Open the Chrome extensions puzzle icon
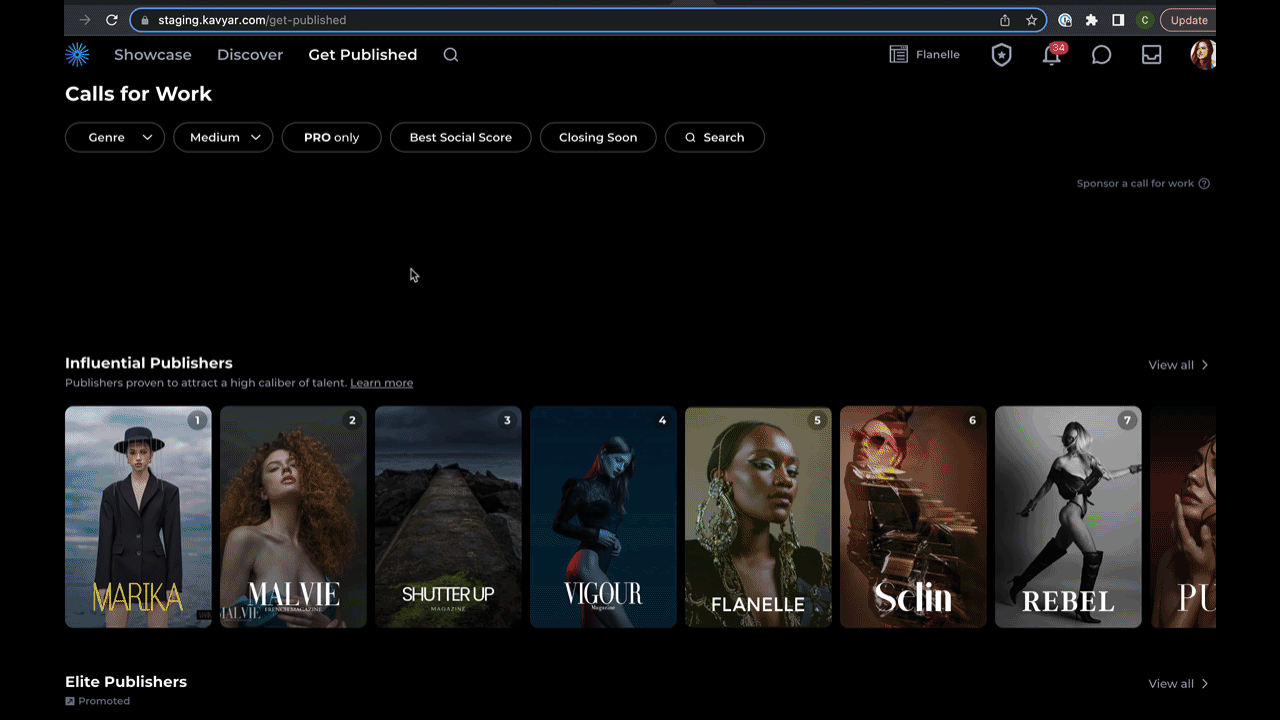The width and height of the screenshot is (1280, 720). coord(1092,20)
